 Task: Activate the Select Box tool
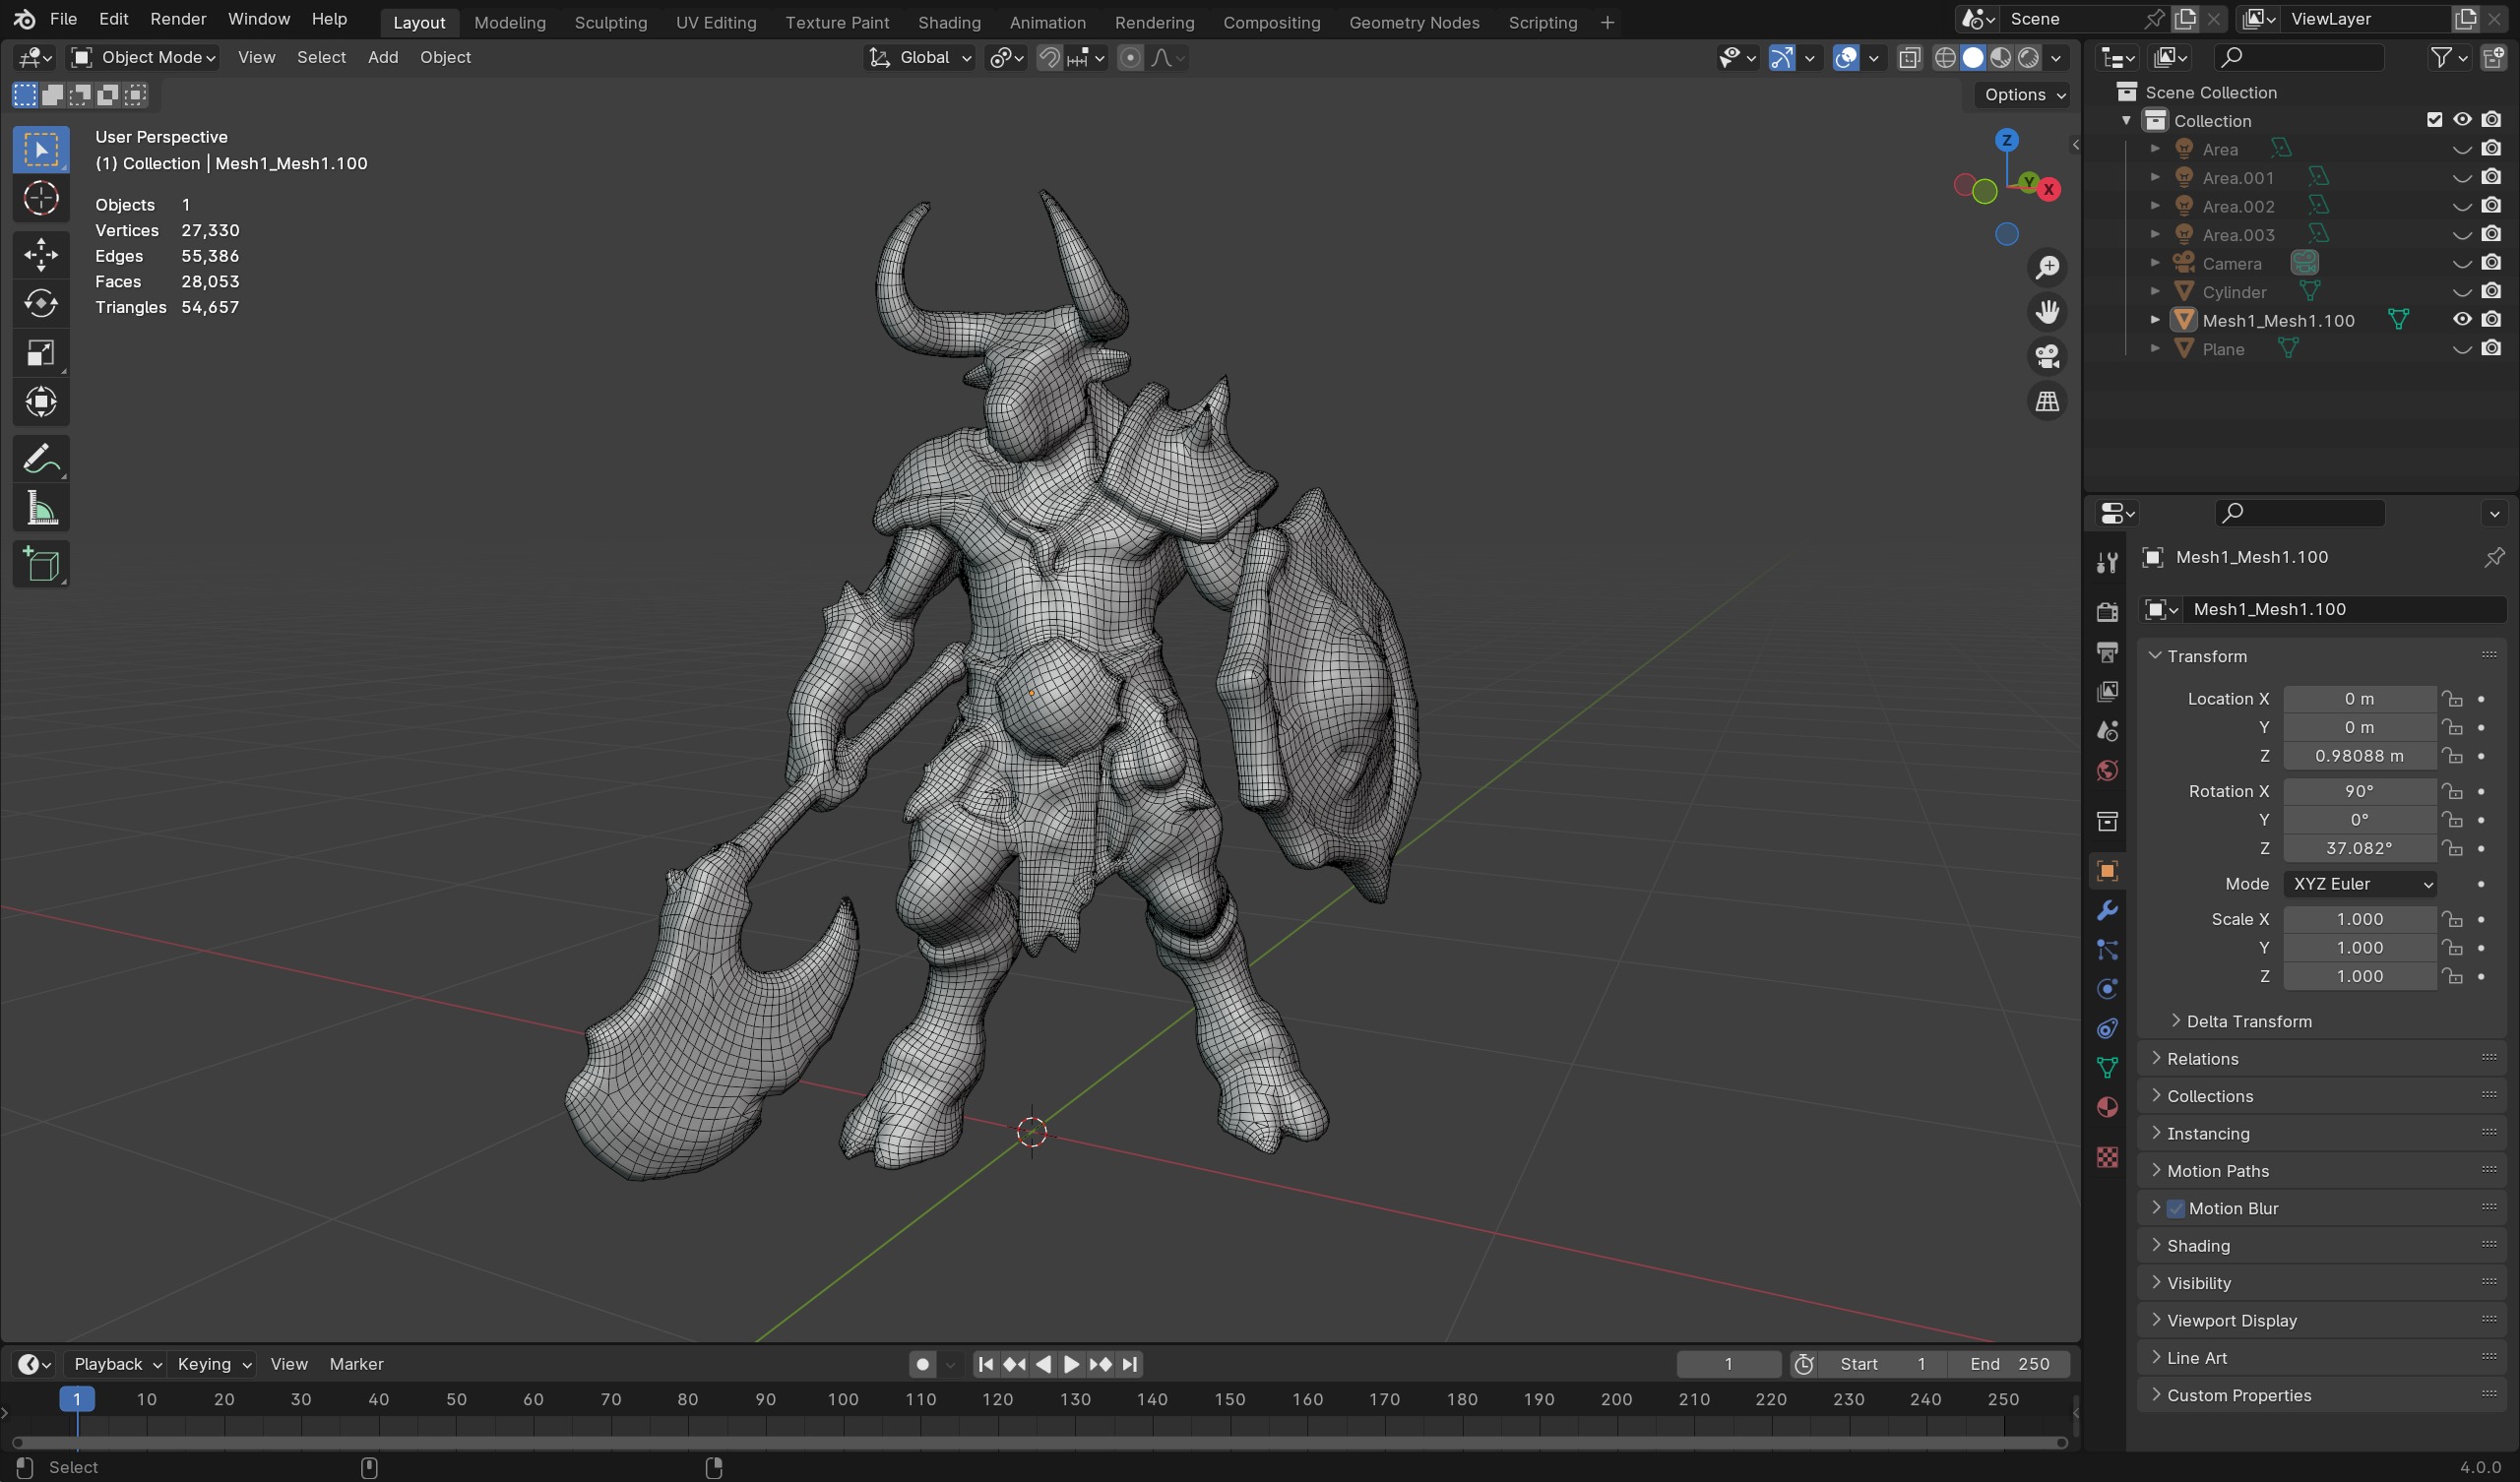(x=41, y=150)
